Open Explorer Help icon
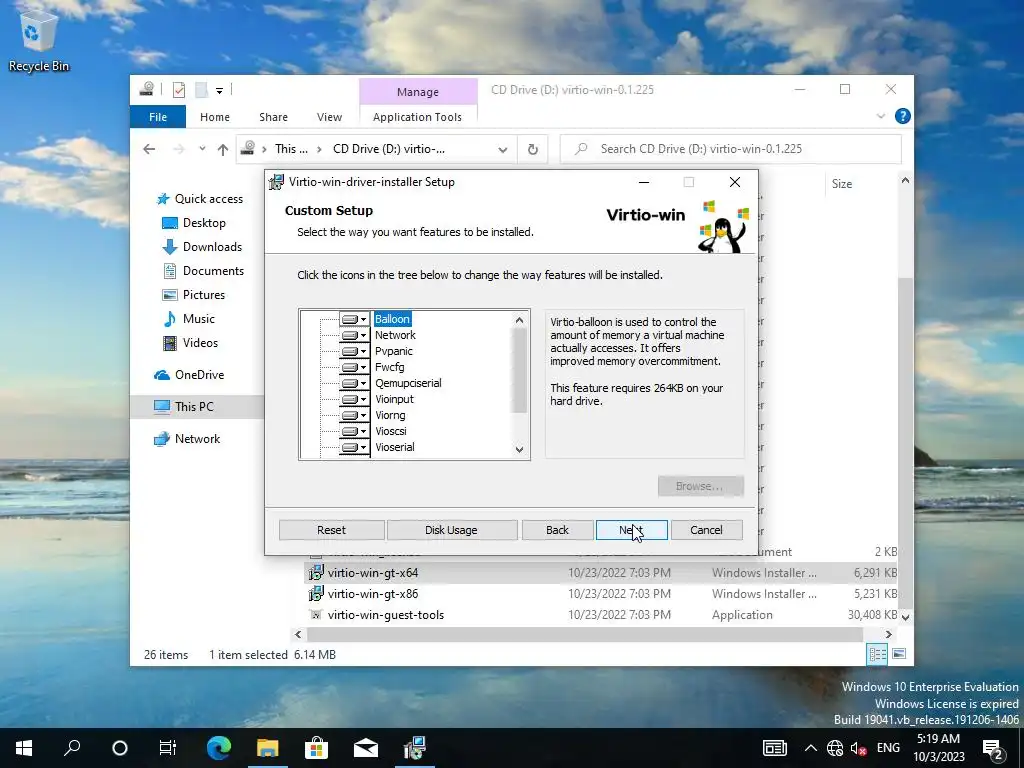The image size is (1024, 768). (x=903, y=116)
